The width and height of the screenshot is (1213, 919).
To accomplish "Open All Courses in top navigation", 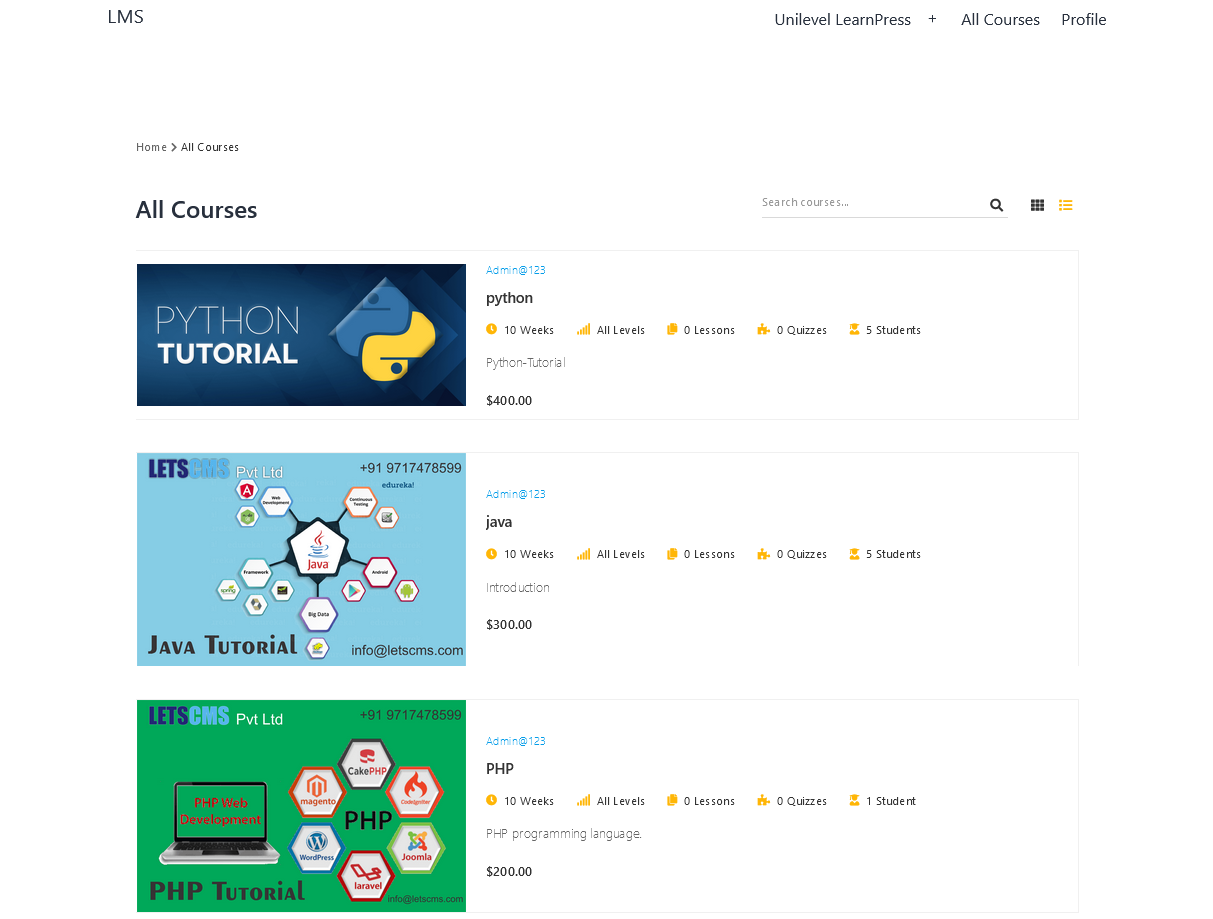I will [x=1000, y=20].
